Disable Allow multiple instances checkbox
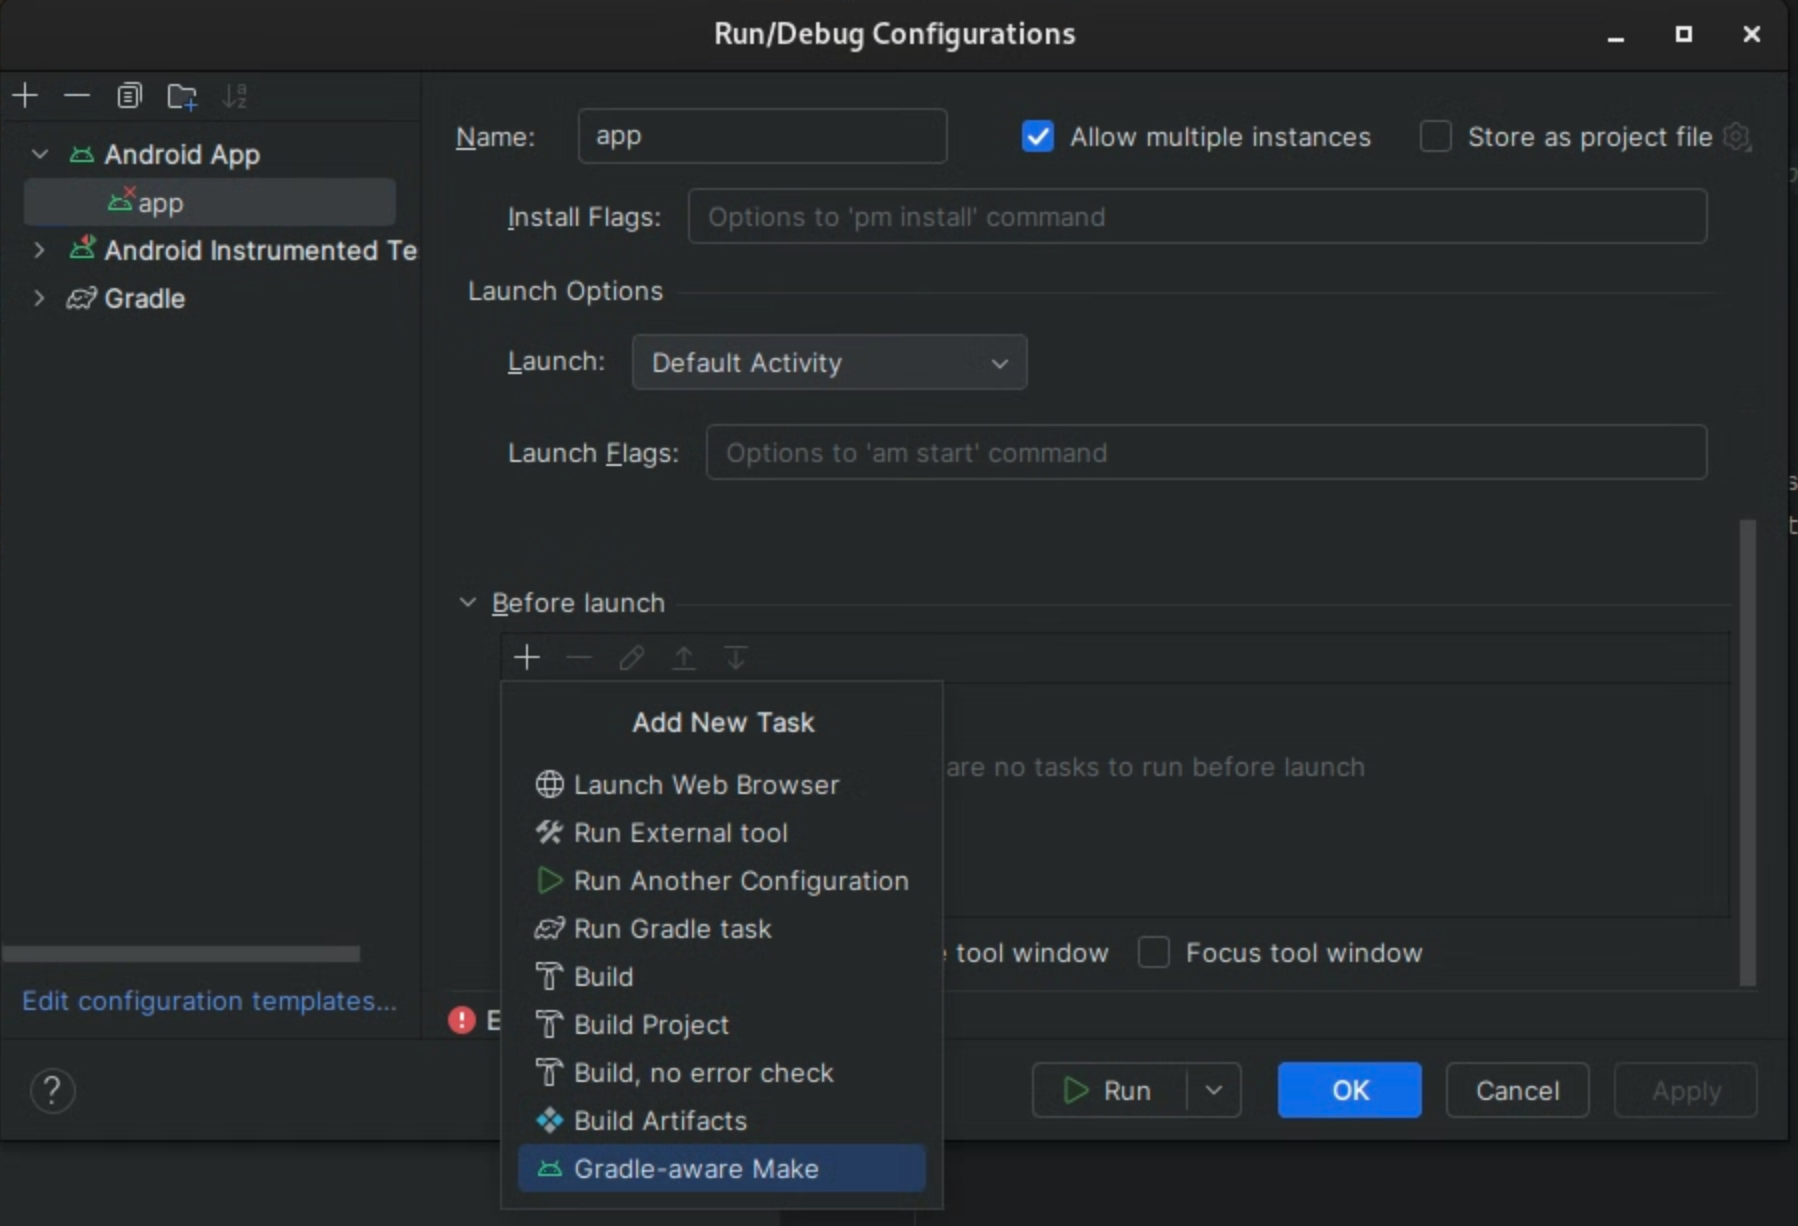Viewport: 1798px width, 1226px height. [x=1038, y=137]
